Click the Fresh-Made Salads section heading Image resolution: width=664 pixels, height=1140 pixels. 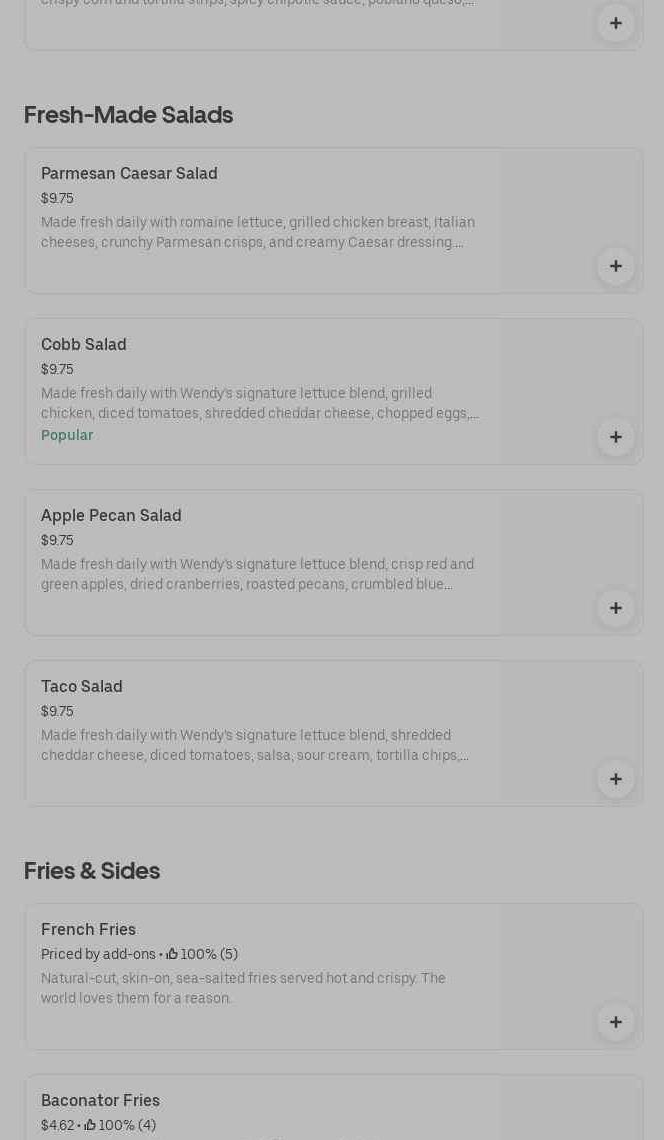click(128, 115)
